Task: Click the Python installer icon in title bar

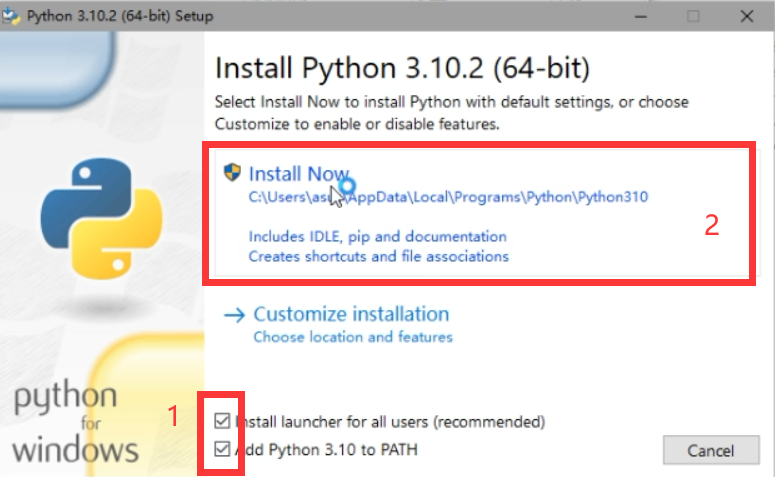Action: [10, 16]
